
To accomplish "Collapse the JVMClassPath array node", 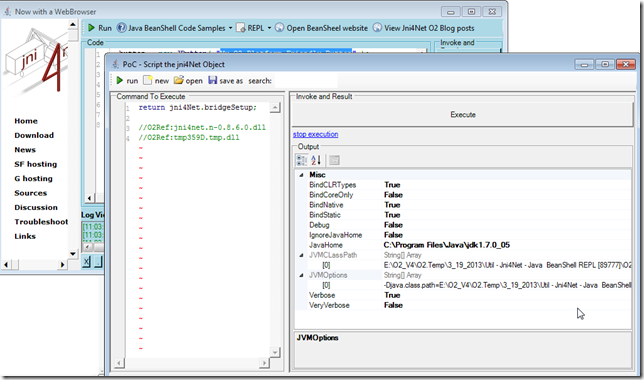I will 301,255.
